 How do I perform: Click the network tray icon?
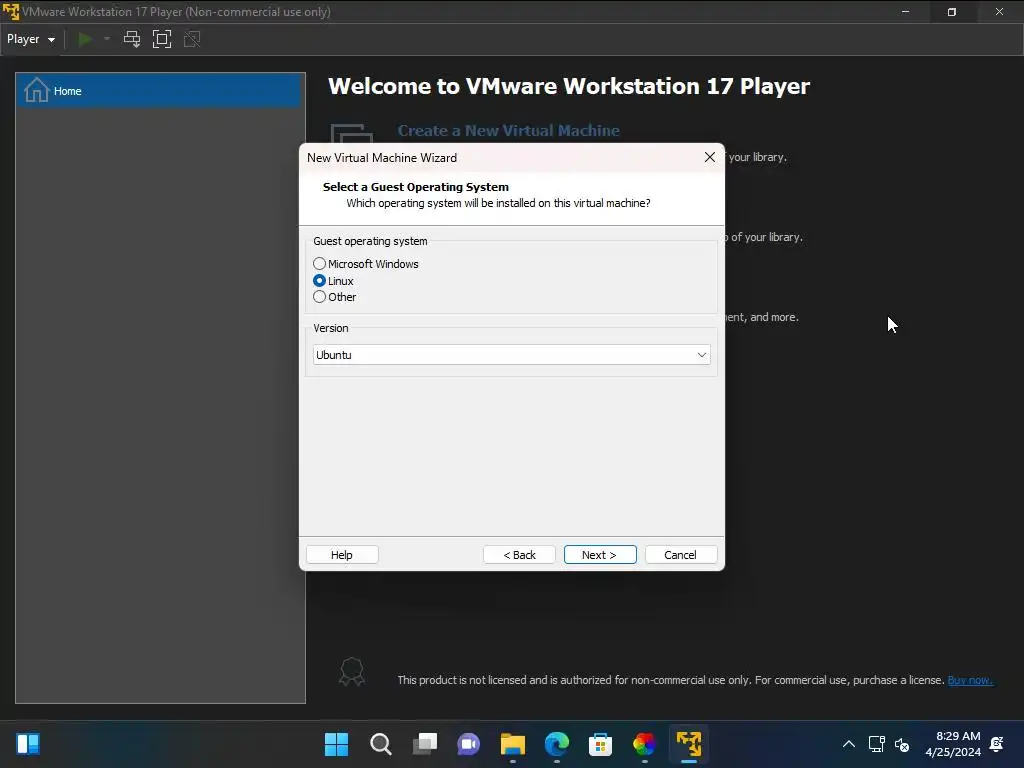pos(876,744)
